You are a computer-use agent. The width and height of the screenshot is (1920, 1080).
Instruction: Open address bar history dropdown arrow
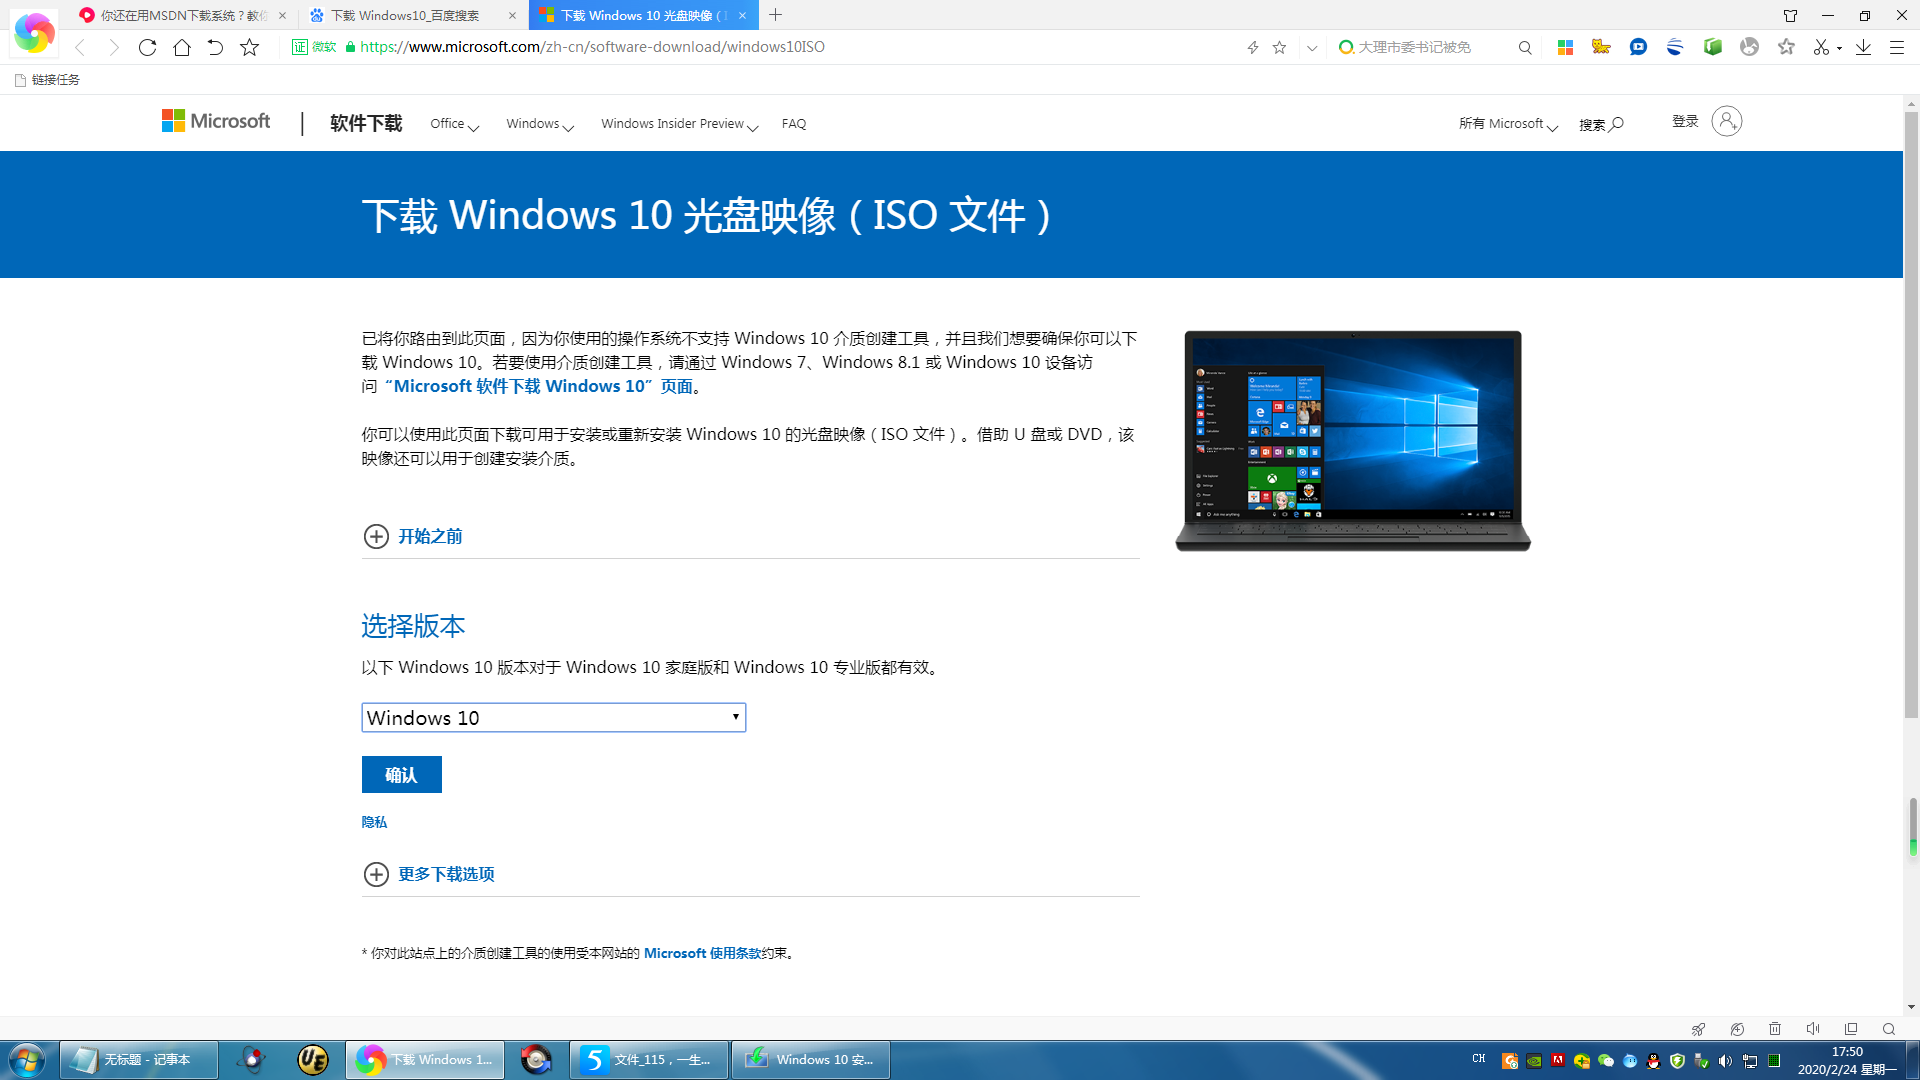click(1312, 47)
